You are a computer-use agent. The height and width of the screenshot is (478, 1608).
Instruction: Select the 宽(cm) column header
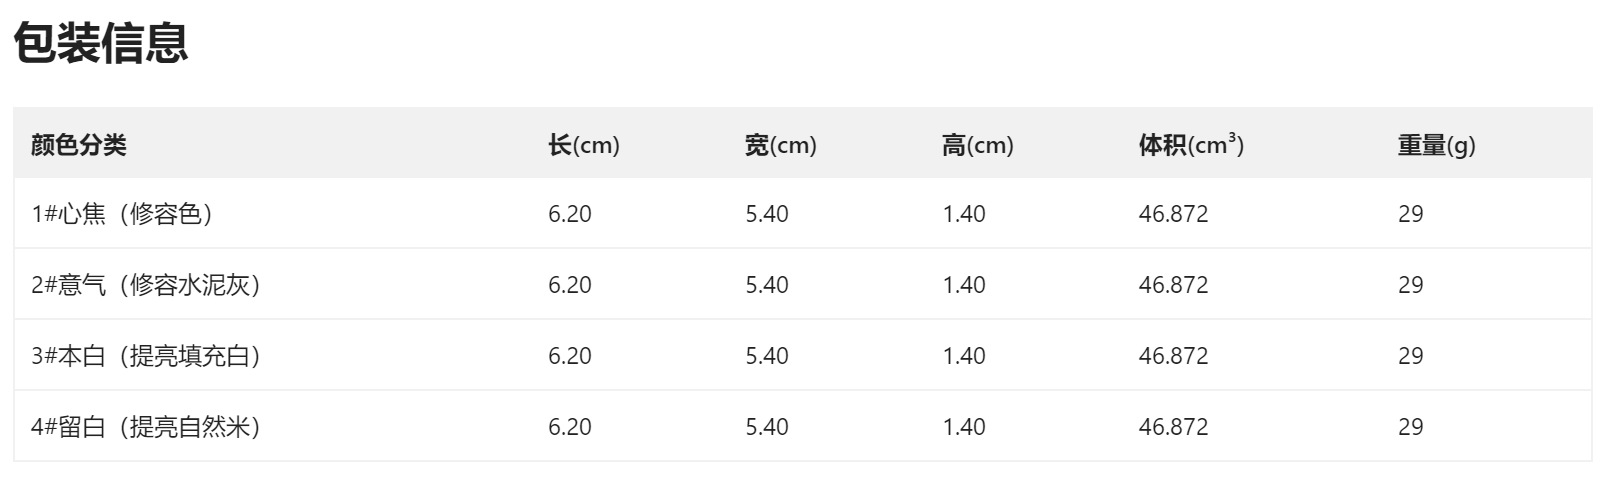(x=781, y=145)
